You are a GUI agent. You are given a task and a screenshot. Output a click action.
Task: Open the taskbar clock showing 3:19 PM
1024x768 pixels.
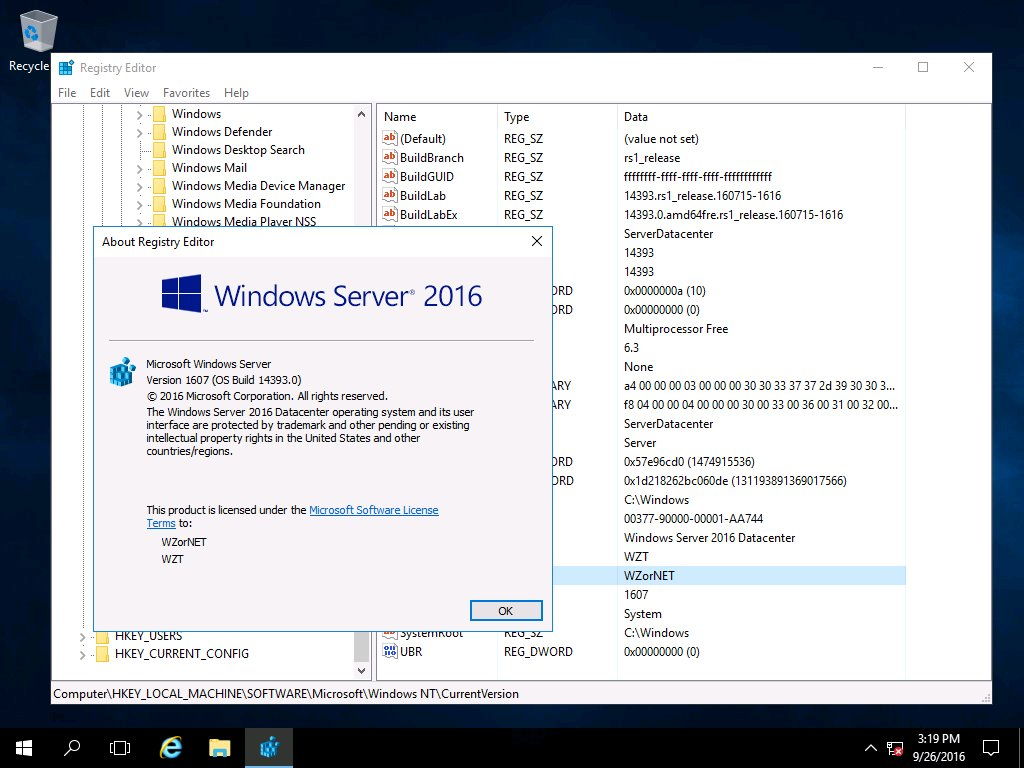click(x=938, y=748)
